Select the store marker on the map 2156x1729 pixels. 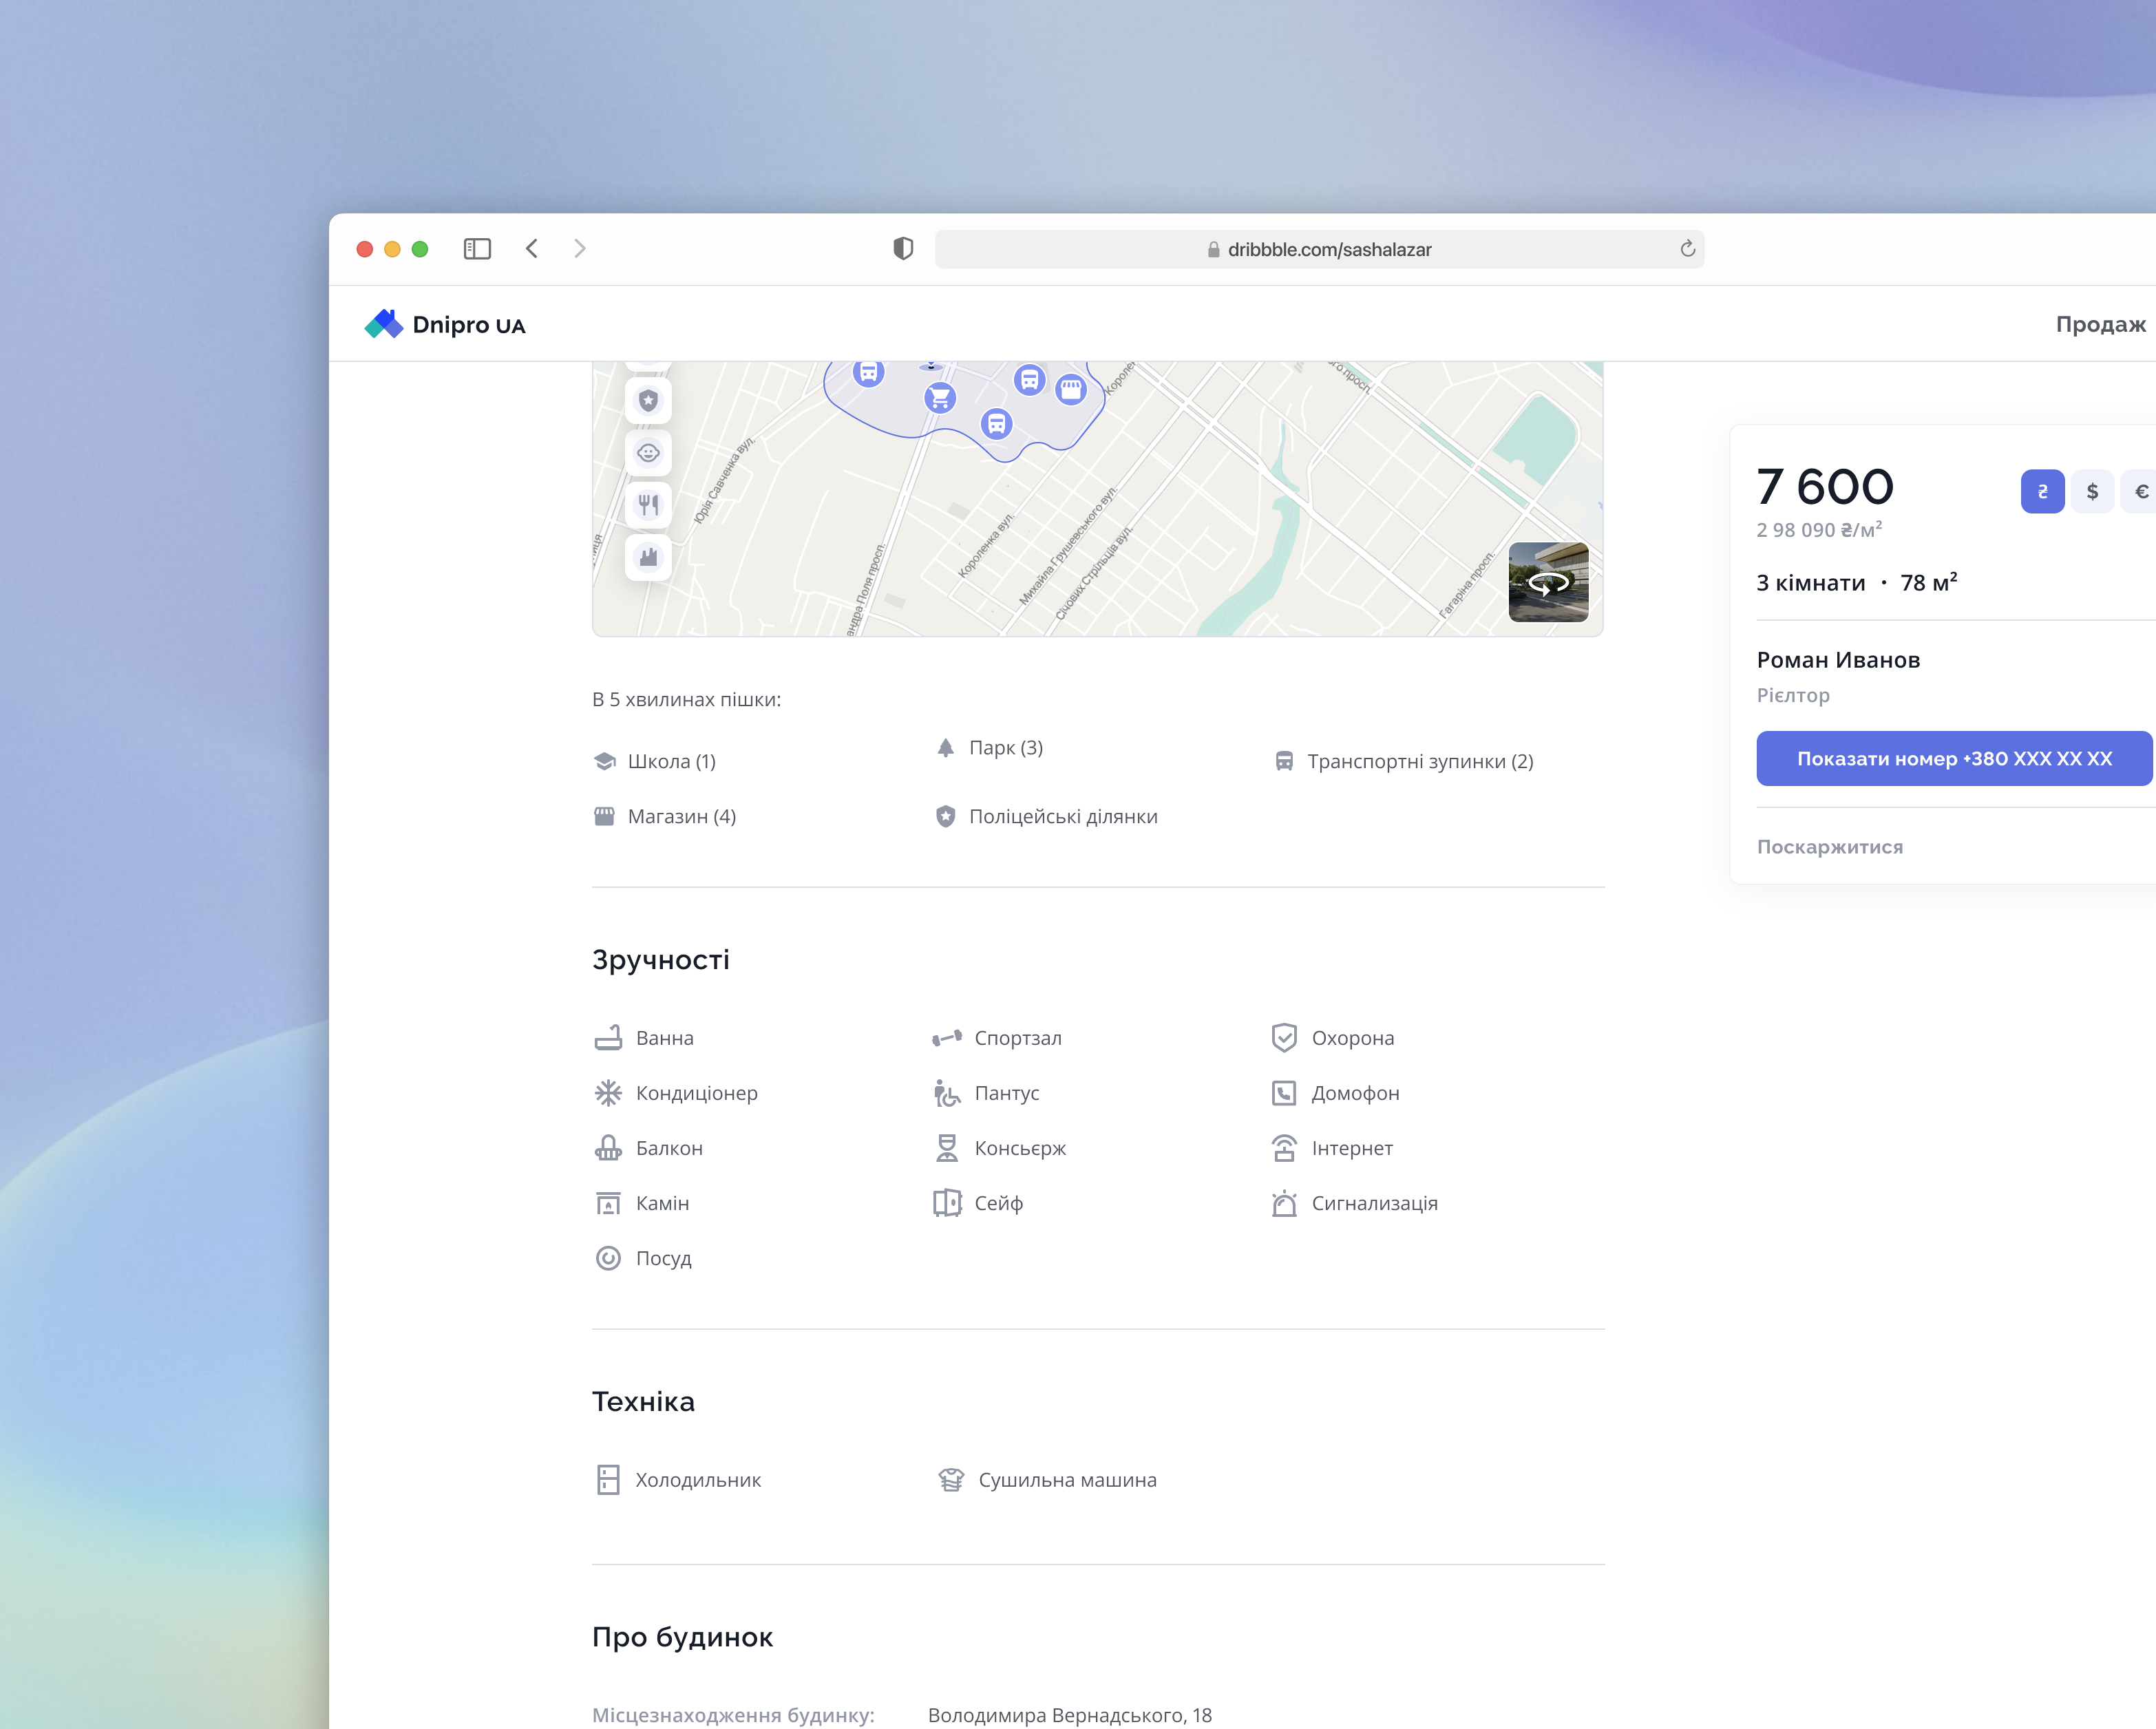point(1071,389)
